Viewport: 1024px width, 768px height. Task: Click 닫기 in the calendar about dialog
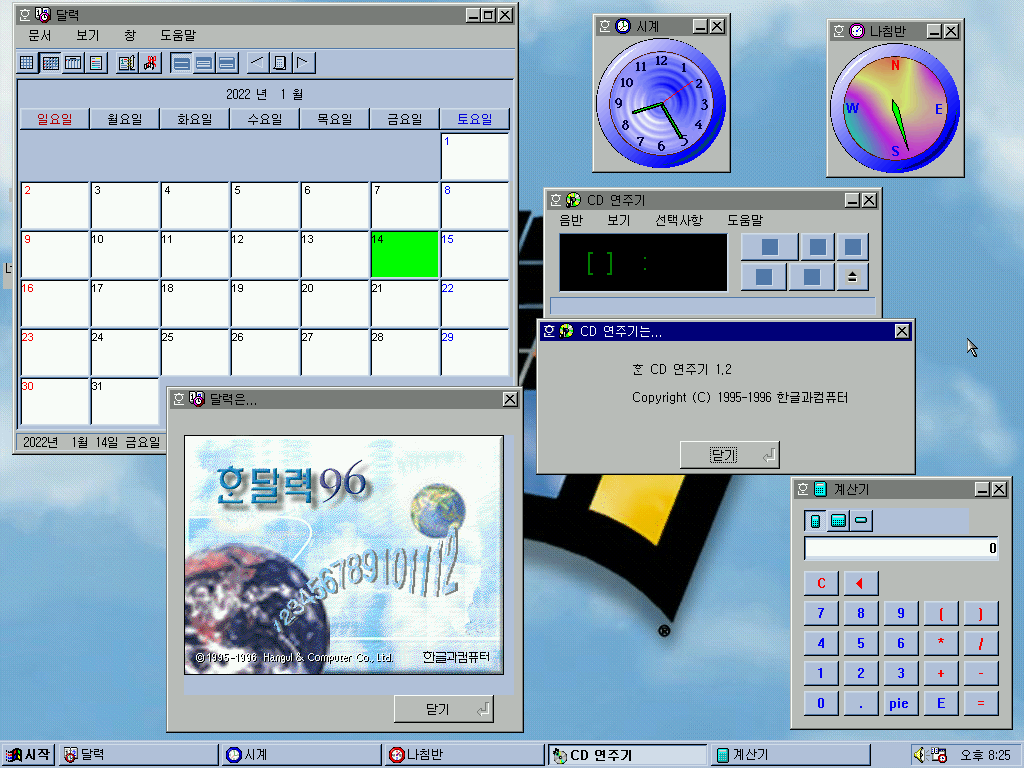tap(444, 709)
